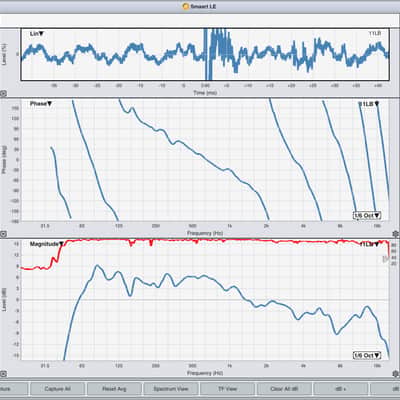Open the Magnitude graph type dropdown
This screenshot has height=400, width=400.
pos(47,244)
